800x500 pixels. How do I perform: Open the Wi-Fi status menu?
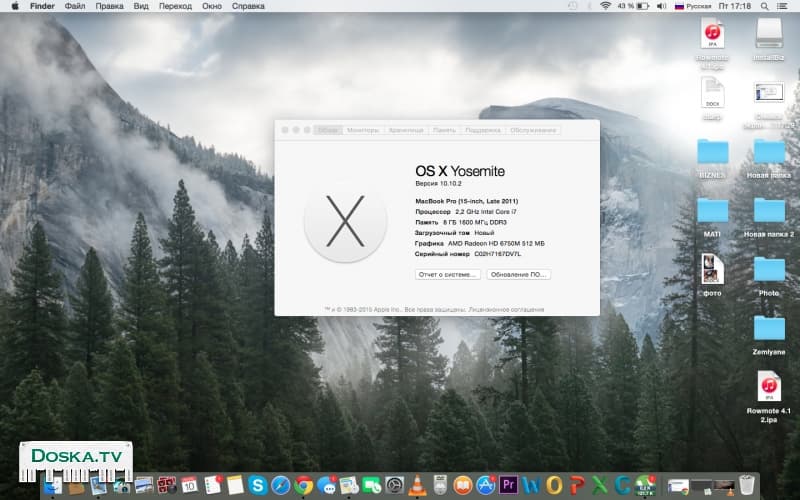(605, 6)
